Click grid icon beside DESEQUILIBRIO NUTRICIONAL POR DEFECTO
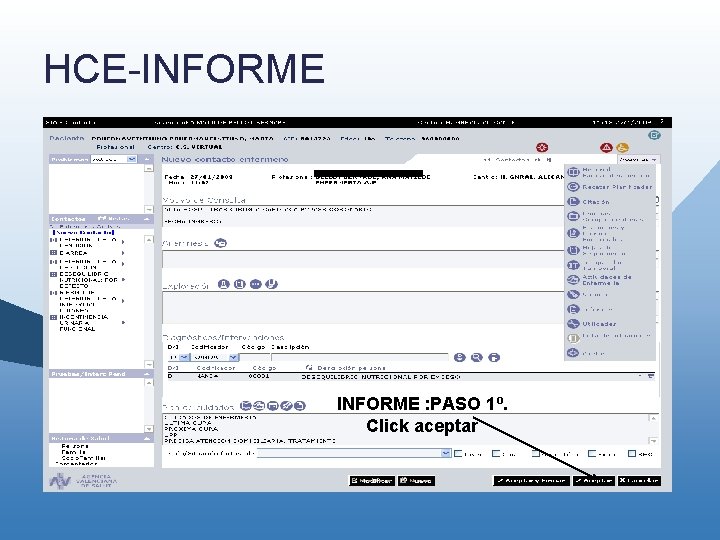 (53, 274)
